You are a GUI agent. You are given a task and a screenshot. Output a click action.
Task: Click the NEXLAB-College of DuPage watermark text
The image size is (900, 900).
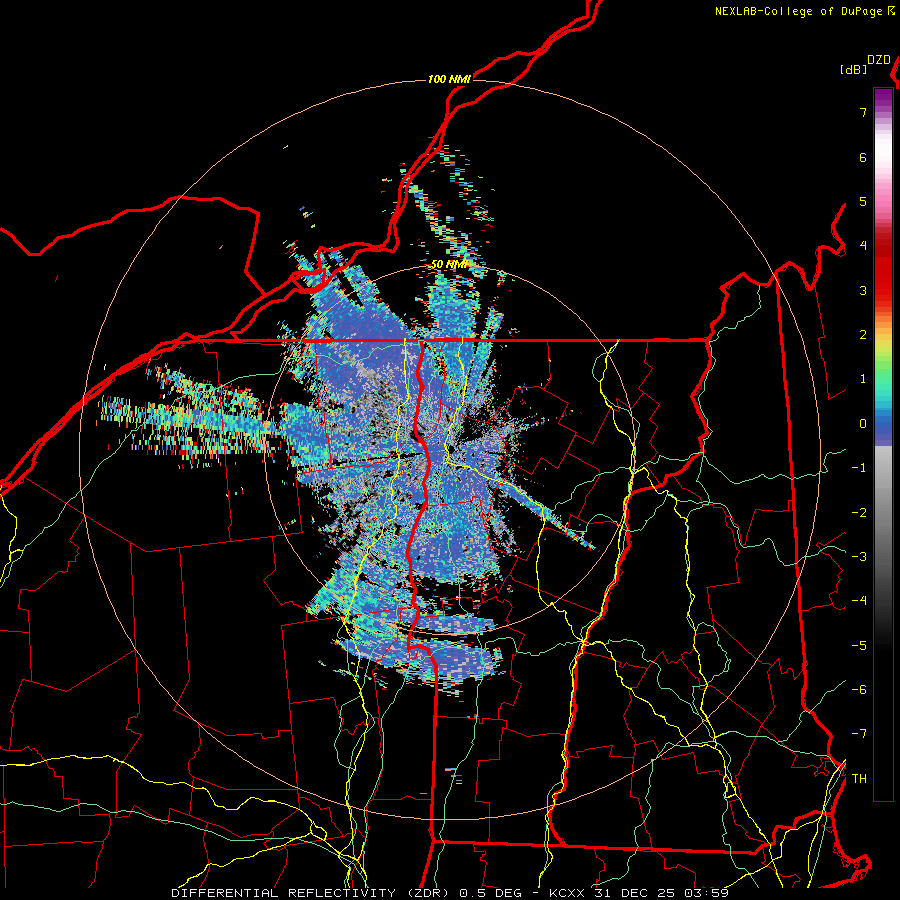click(804, 11)
